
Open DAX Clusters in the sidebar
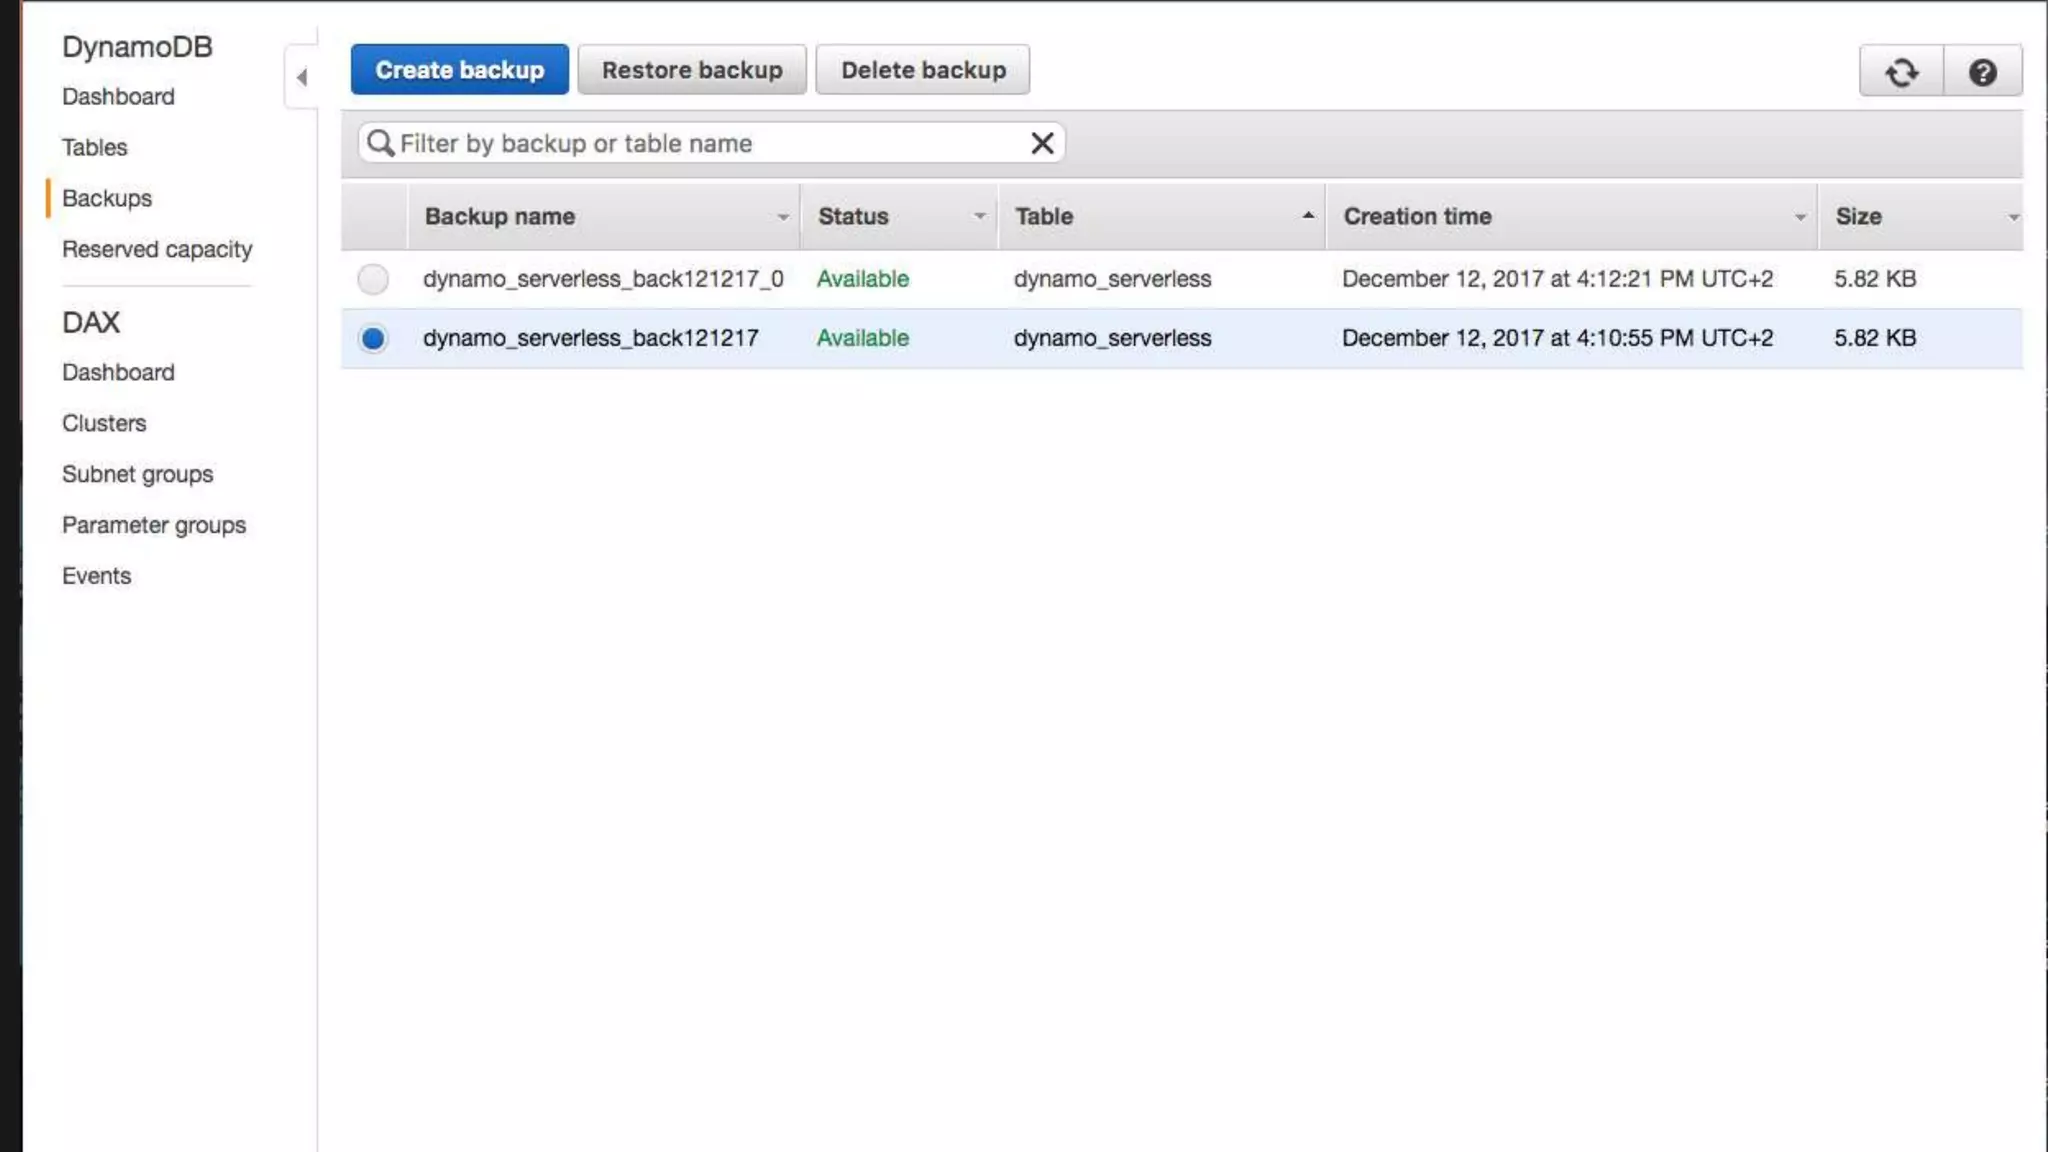pos(104,423)
